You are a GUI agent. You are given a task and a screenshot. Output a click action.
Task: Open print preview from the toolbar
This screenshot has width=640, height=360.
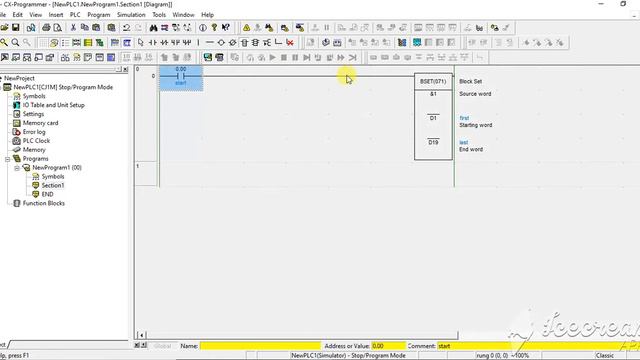point(58,28)
